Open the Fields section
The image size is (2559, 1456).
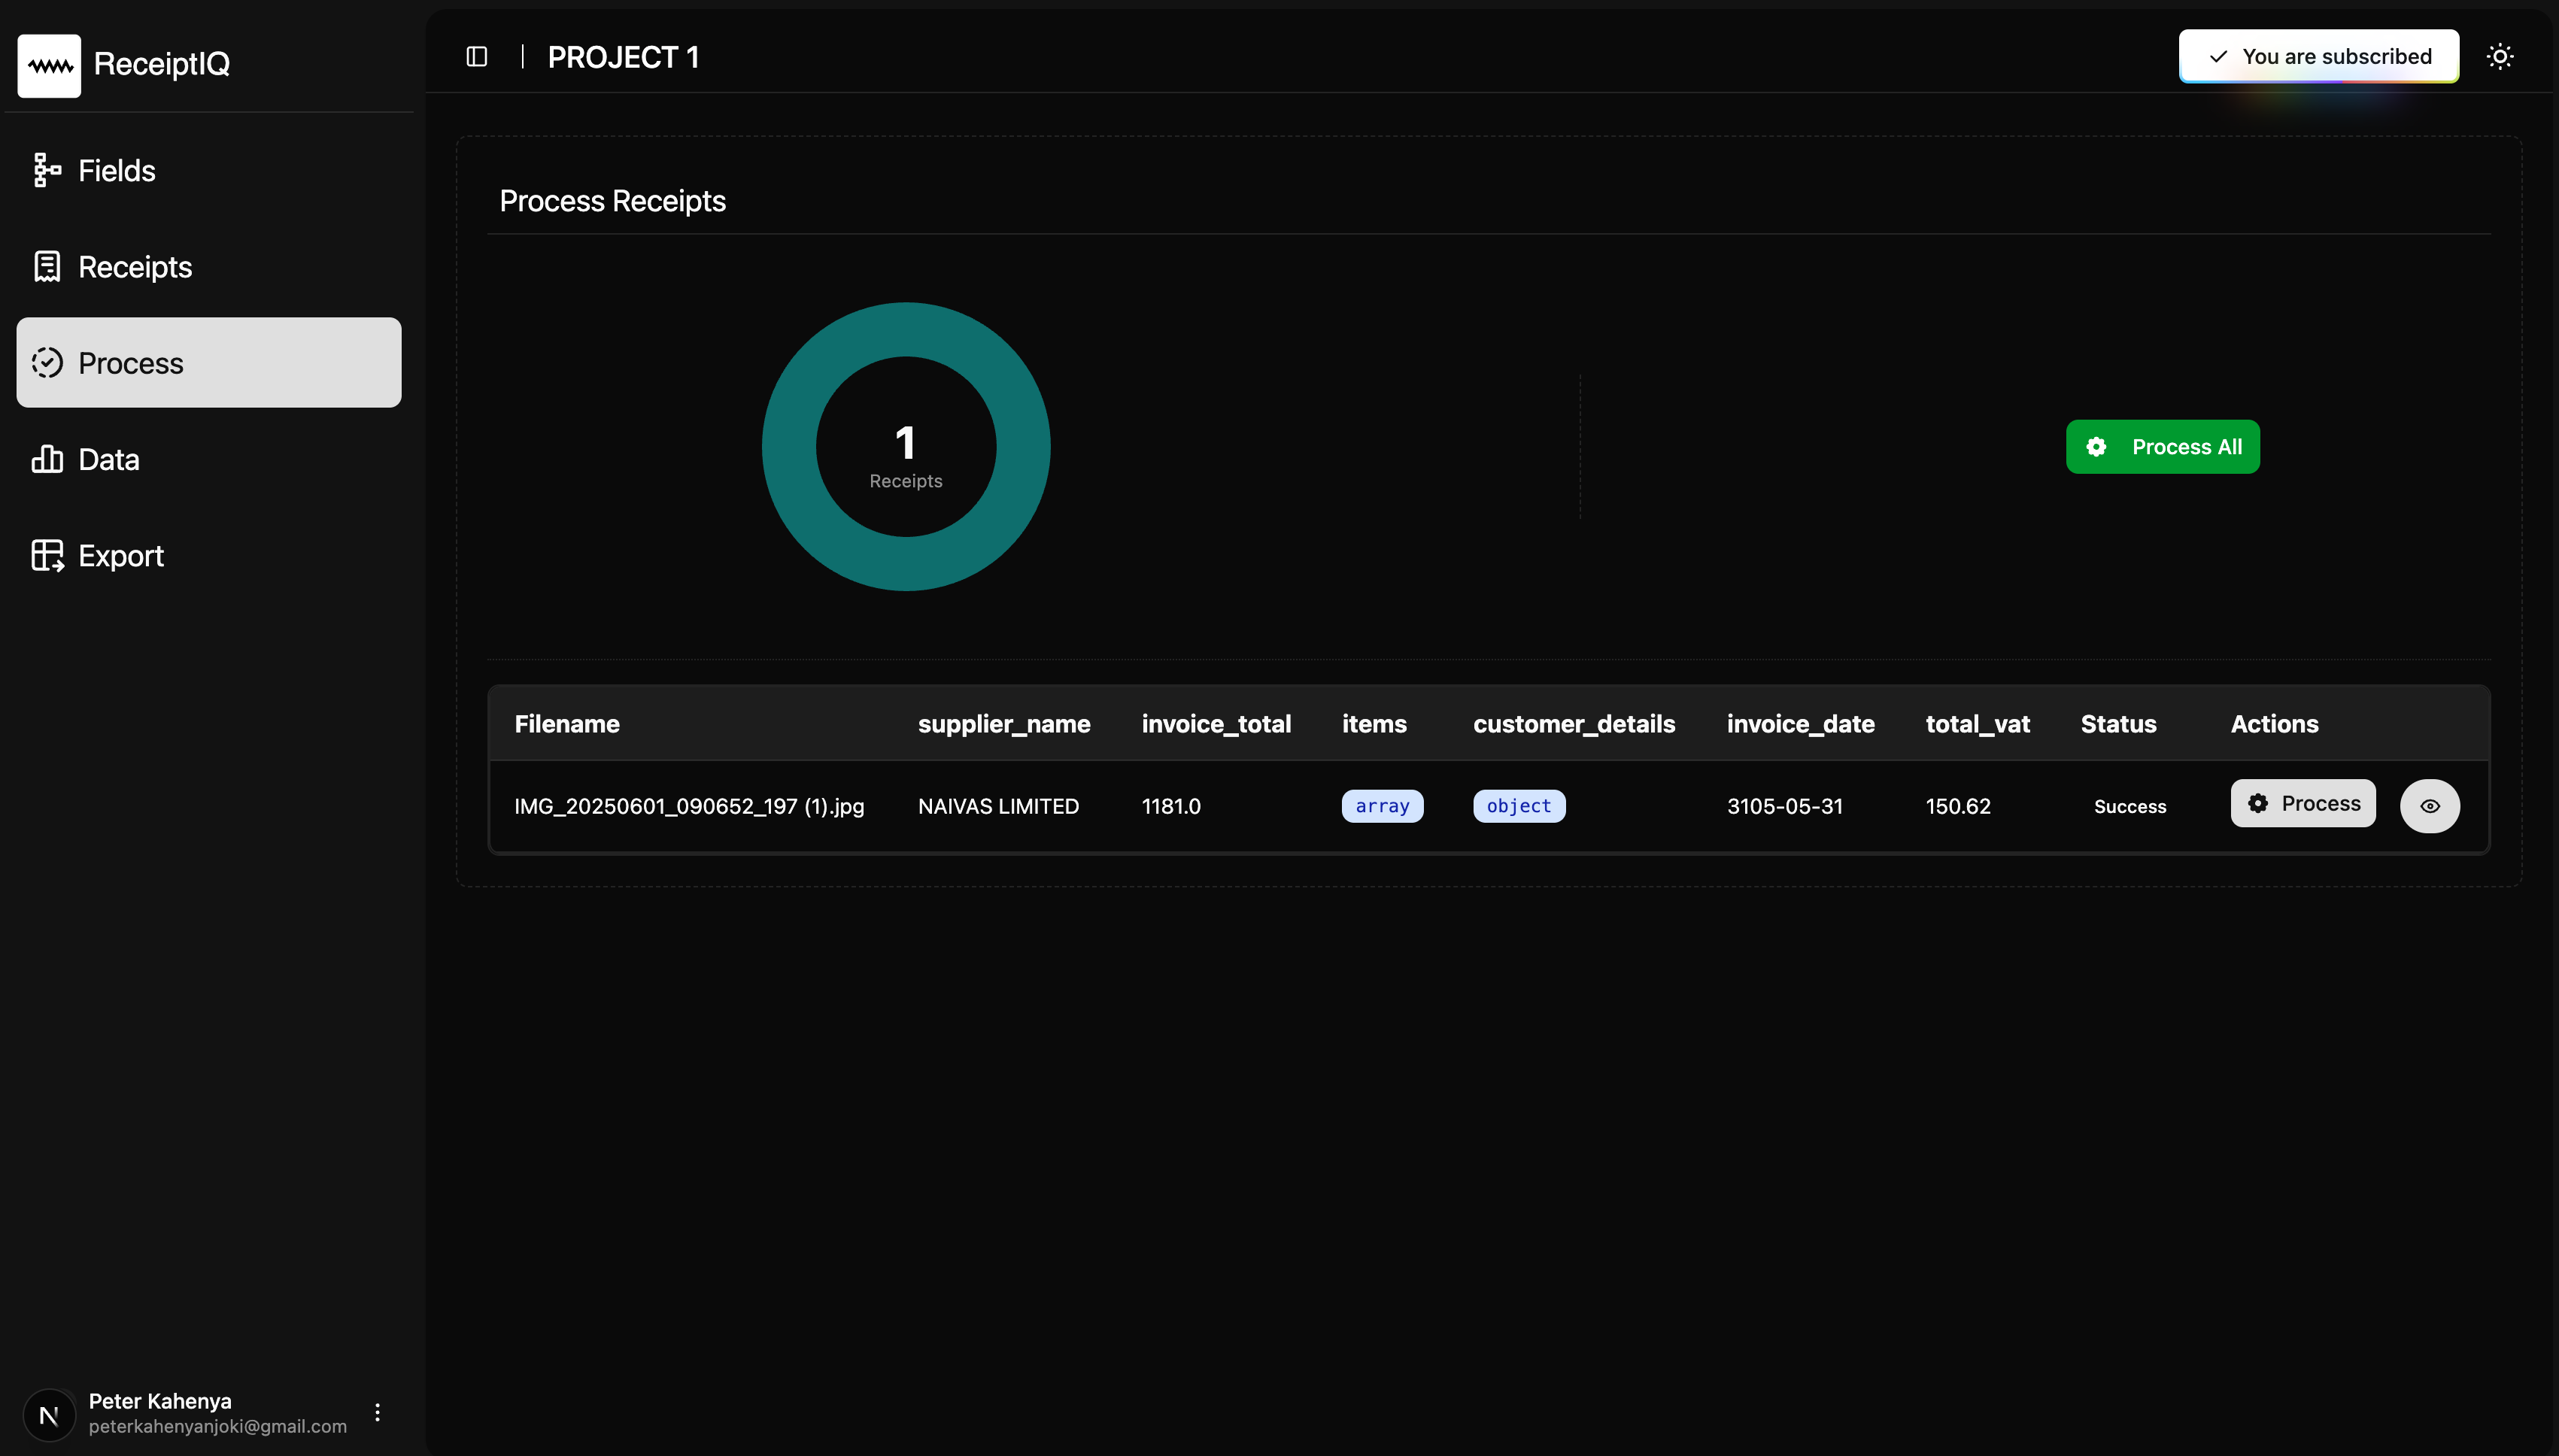tap(116, 171)
